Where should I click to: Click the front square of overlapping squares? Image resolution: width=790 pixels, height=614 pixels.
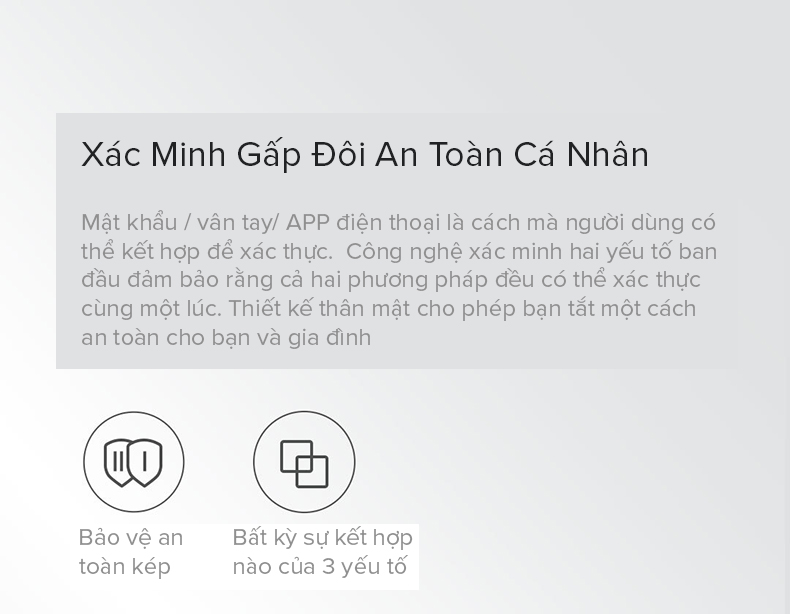click(312, 471)
